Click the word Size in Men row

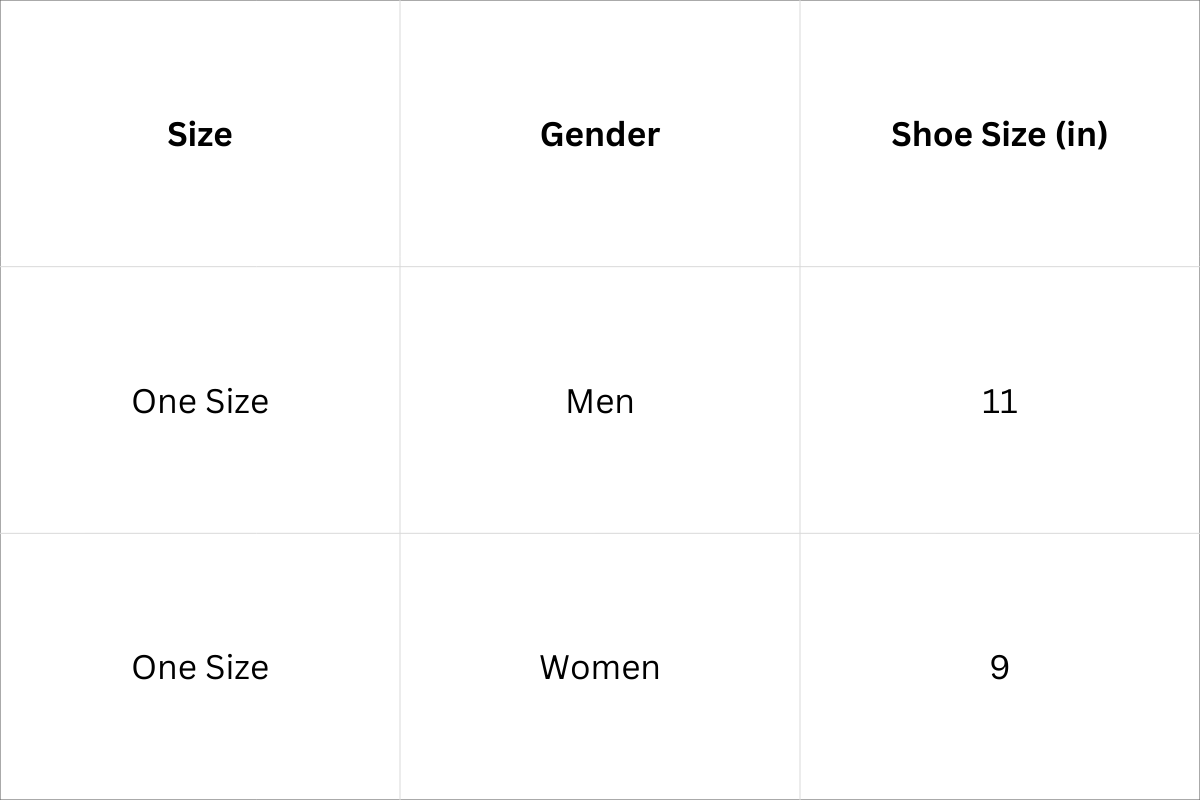[237, 401]
